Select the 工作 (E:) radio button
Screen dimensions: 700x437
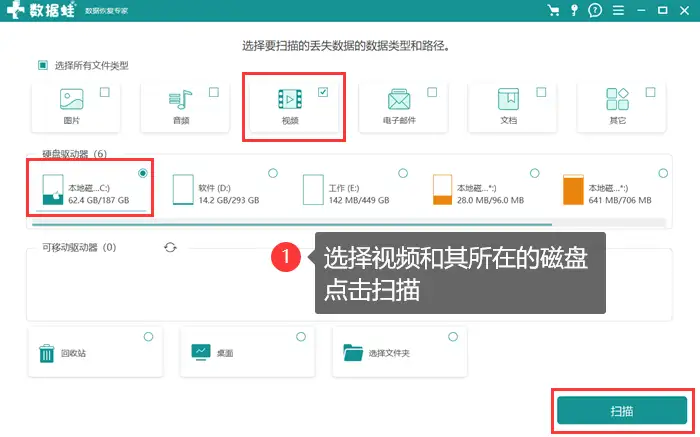point(403,173)
